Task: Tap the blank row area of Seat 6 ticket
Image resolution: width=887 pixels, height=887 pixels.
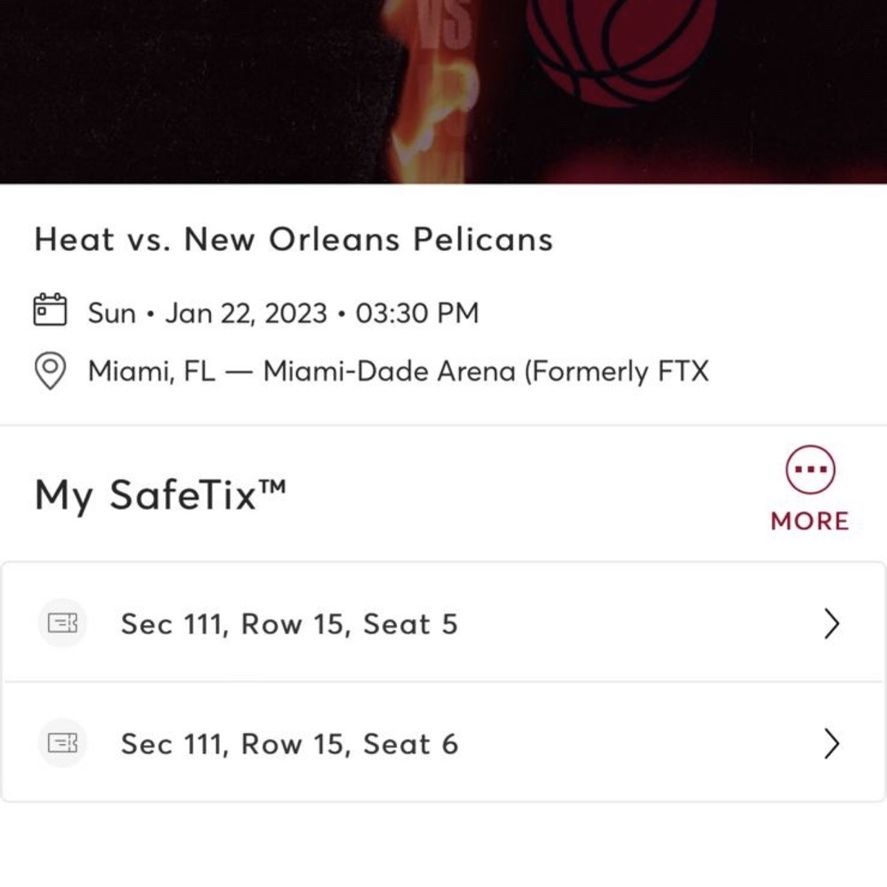Action: (639, 743)
